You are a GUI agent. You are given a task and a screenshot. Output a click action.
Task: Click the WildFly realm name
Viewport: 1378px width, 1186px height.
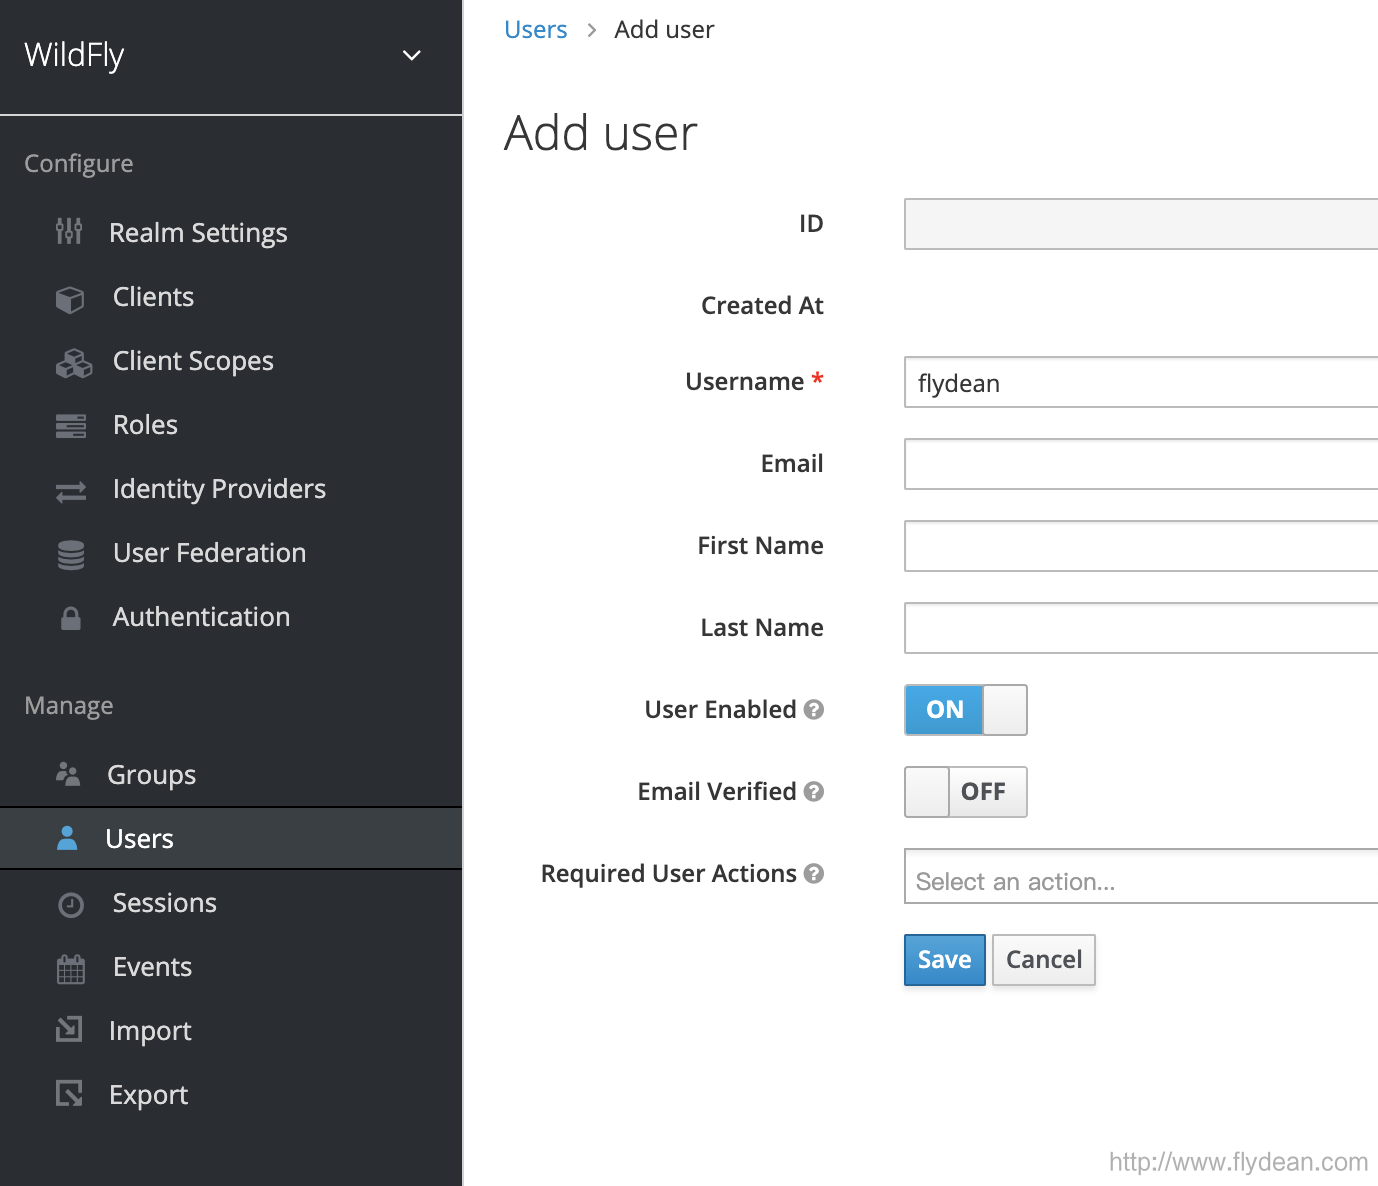pos(74,55)
